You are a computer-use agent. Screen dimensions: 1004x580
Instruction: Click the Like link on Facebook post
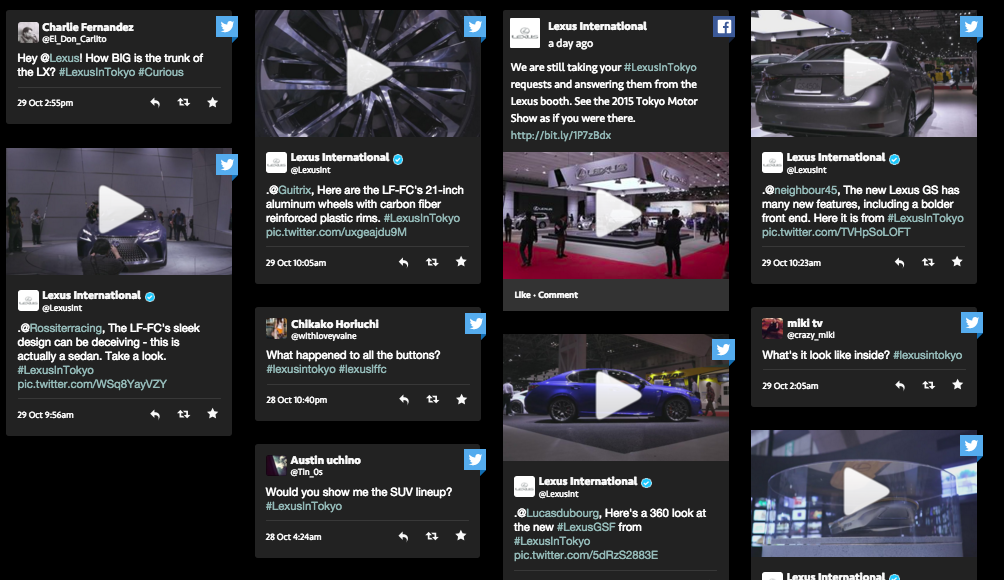click(522, 294)
